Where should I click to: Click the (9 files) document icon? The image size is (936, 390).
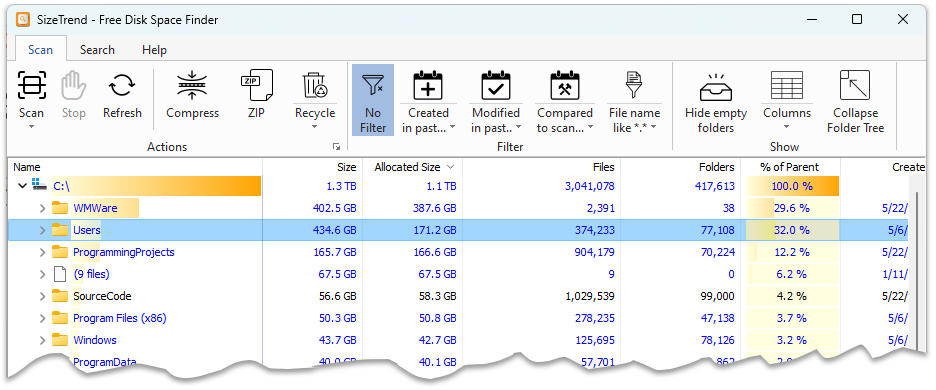59,274
